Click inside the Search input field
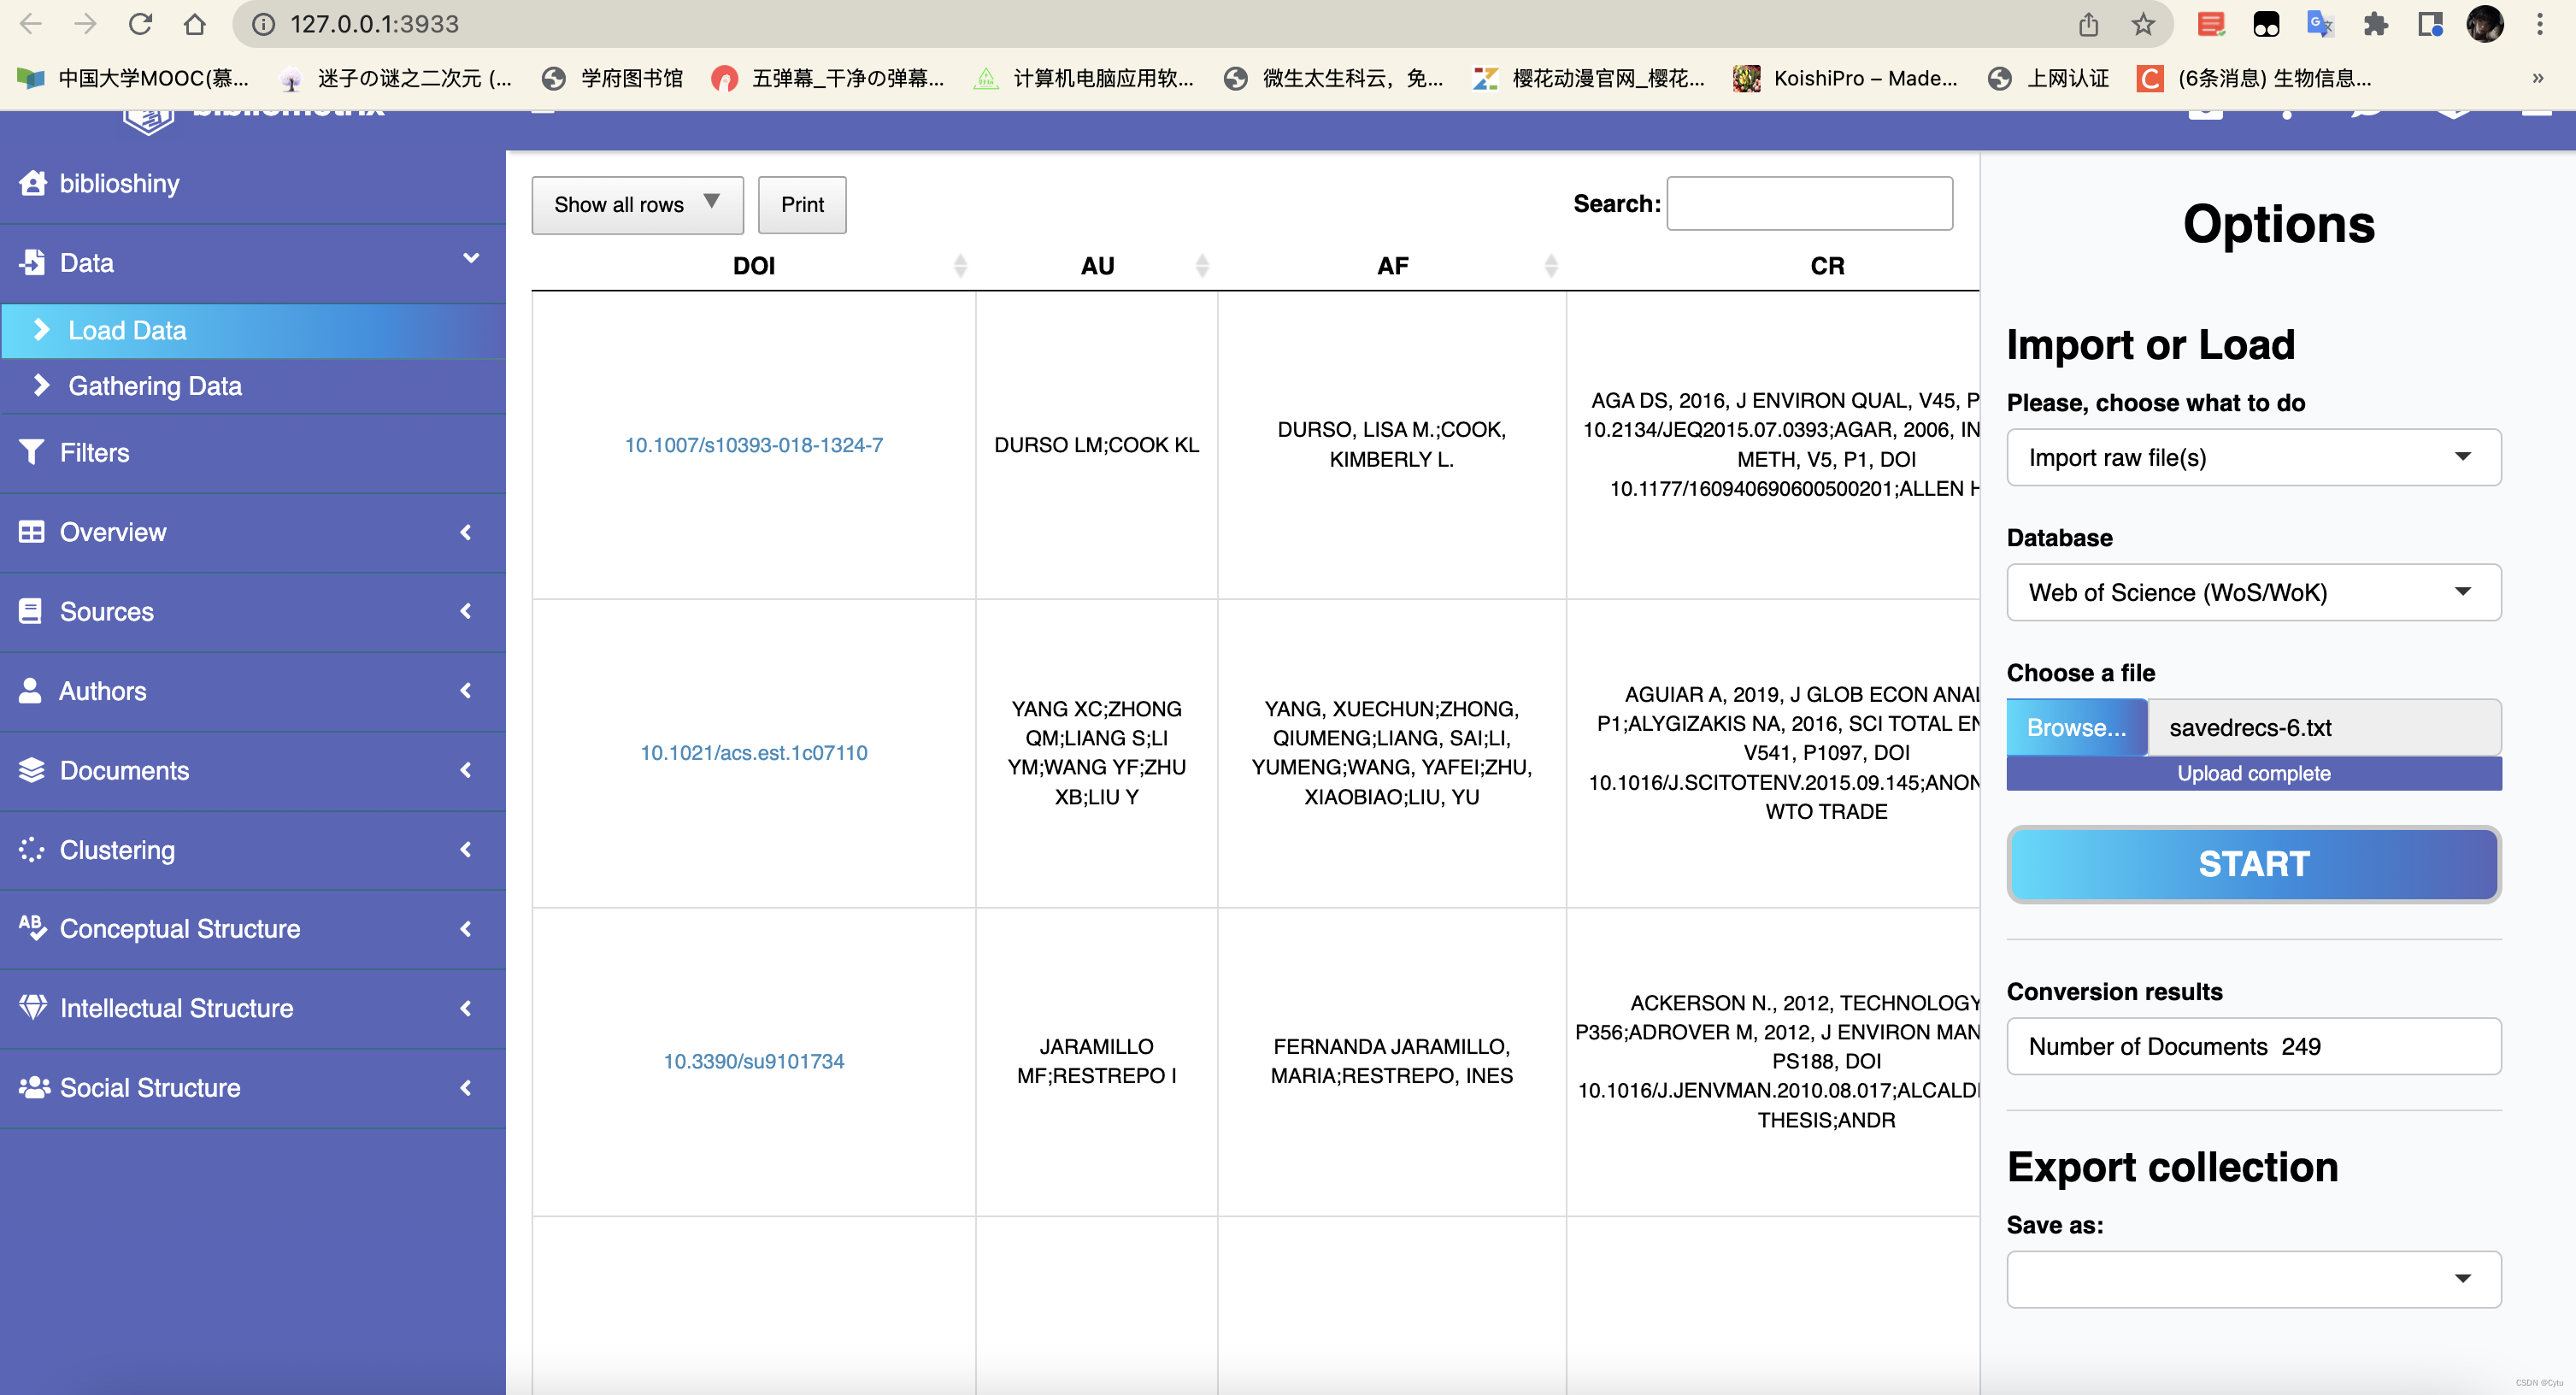The image size is (2576, 1395). point(1810,203)
